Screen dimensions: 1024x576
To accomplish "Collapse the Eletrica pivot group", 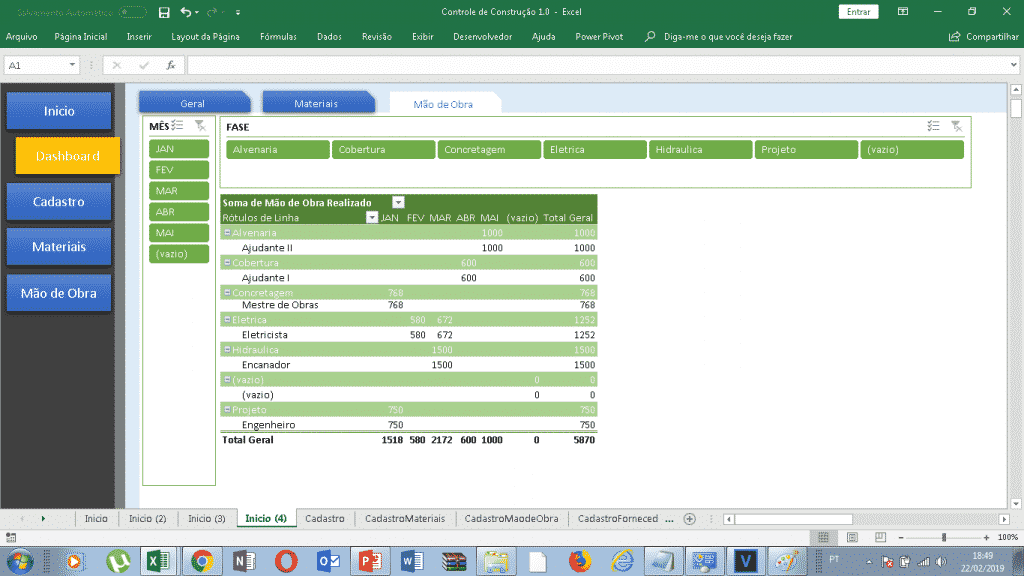I will click(227, 319).
